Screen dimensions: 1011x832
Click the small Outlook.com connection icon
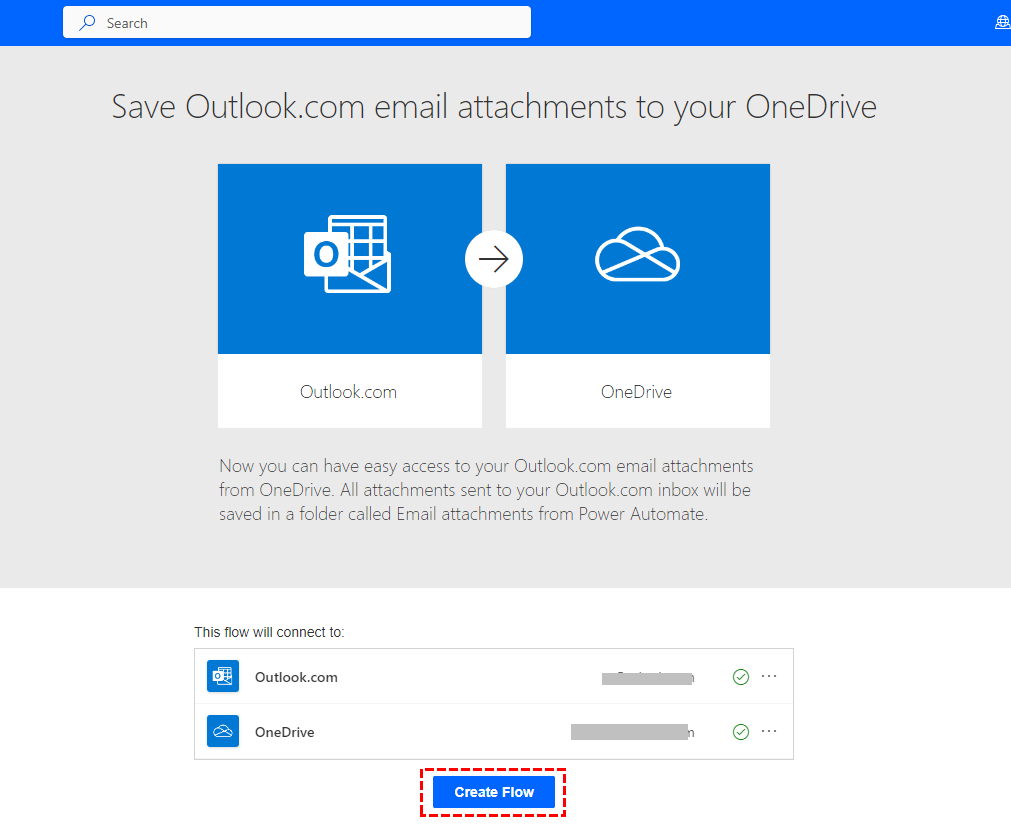click(x=223, y=676)
